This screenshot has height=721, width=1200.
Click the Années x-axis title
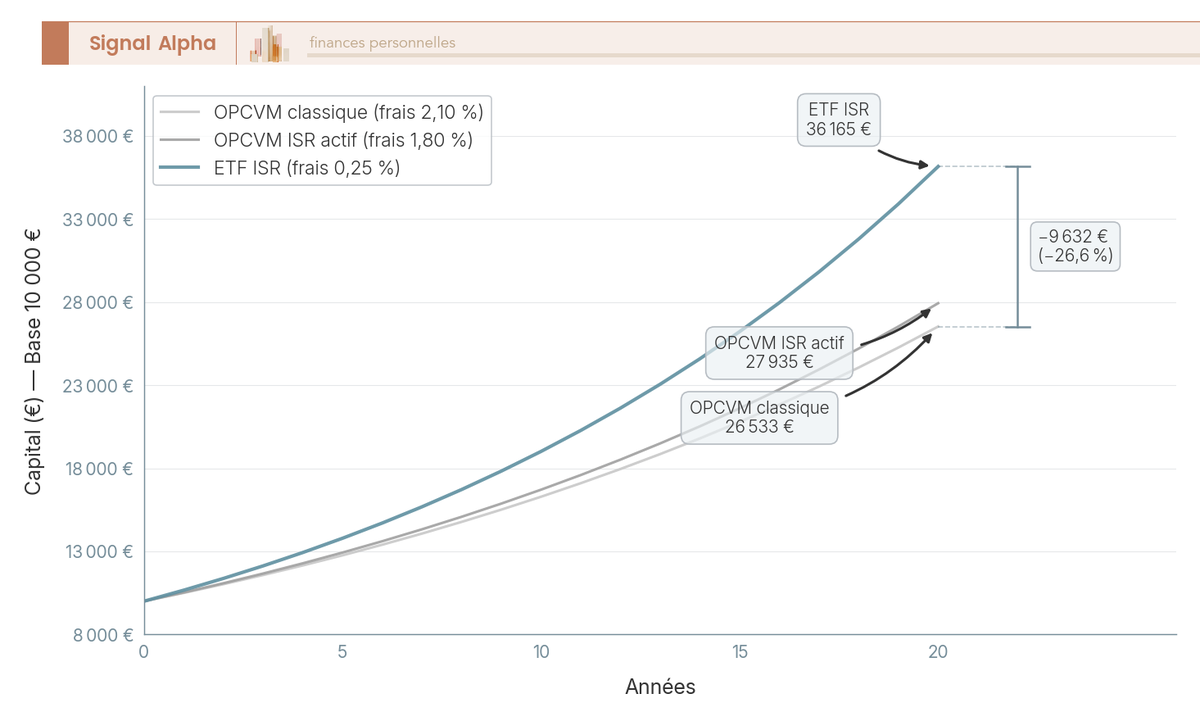click(660, 687)
